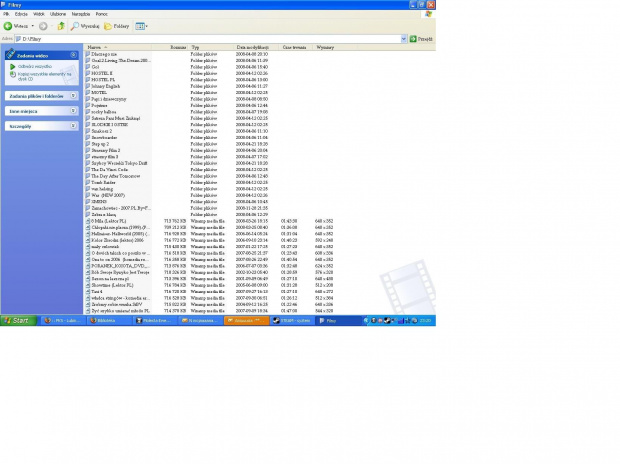Click the copy-to-CD icon in video tasks

[x=13, y=74]
